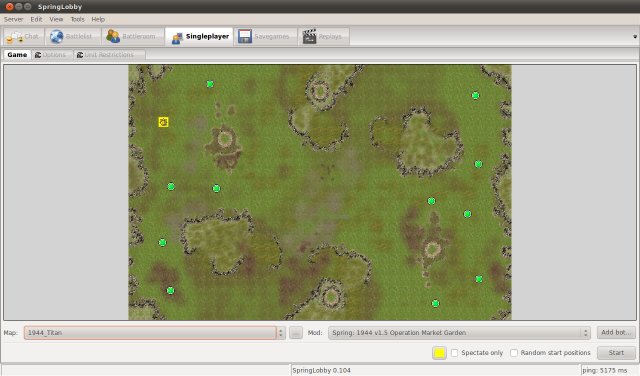Click the Replays clapperboard icon
The image size is (640, 376).
pyautogui.click(x=309, y=36)
